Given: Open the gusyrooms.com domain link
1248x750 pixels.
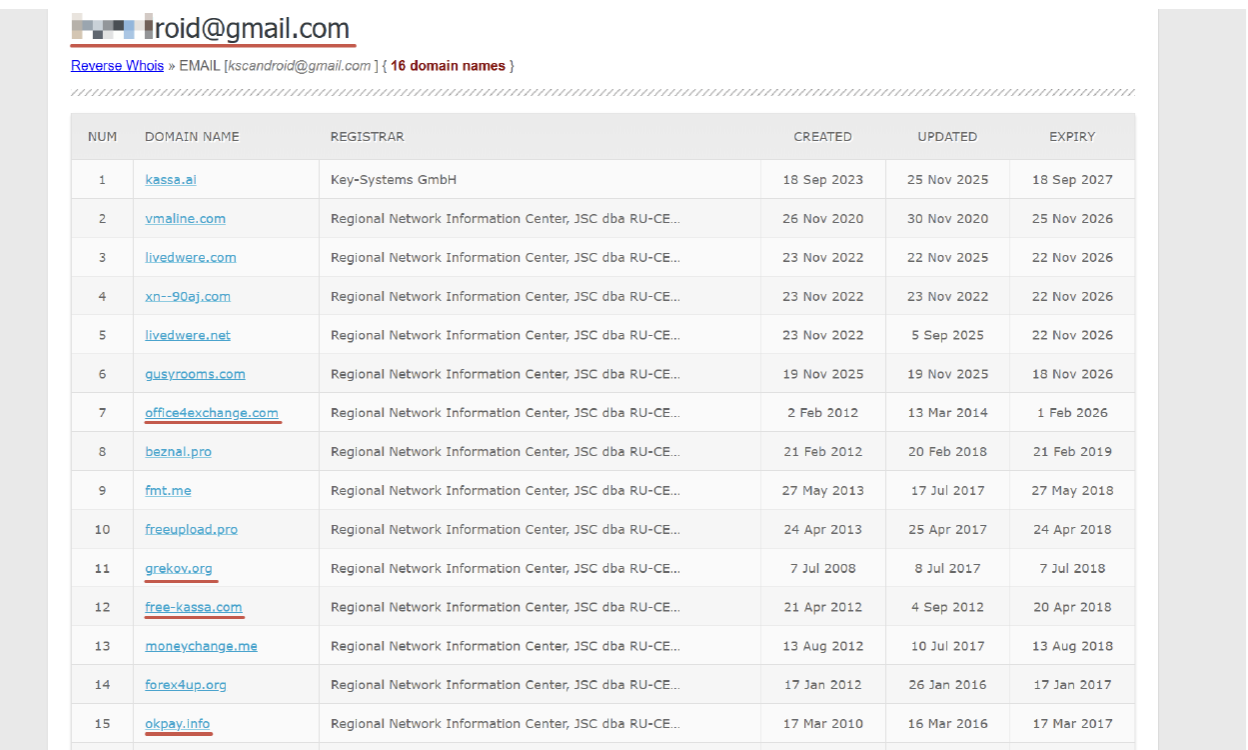Looking at the screenshot, I should tap(194, 374).
